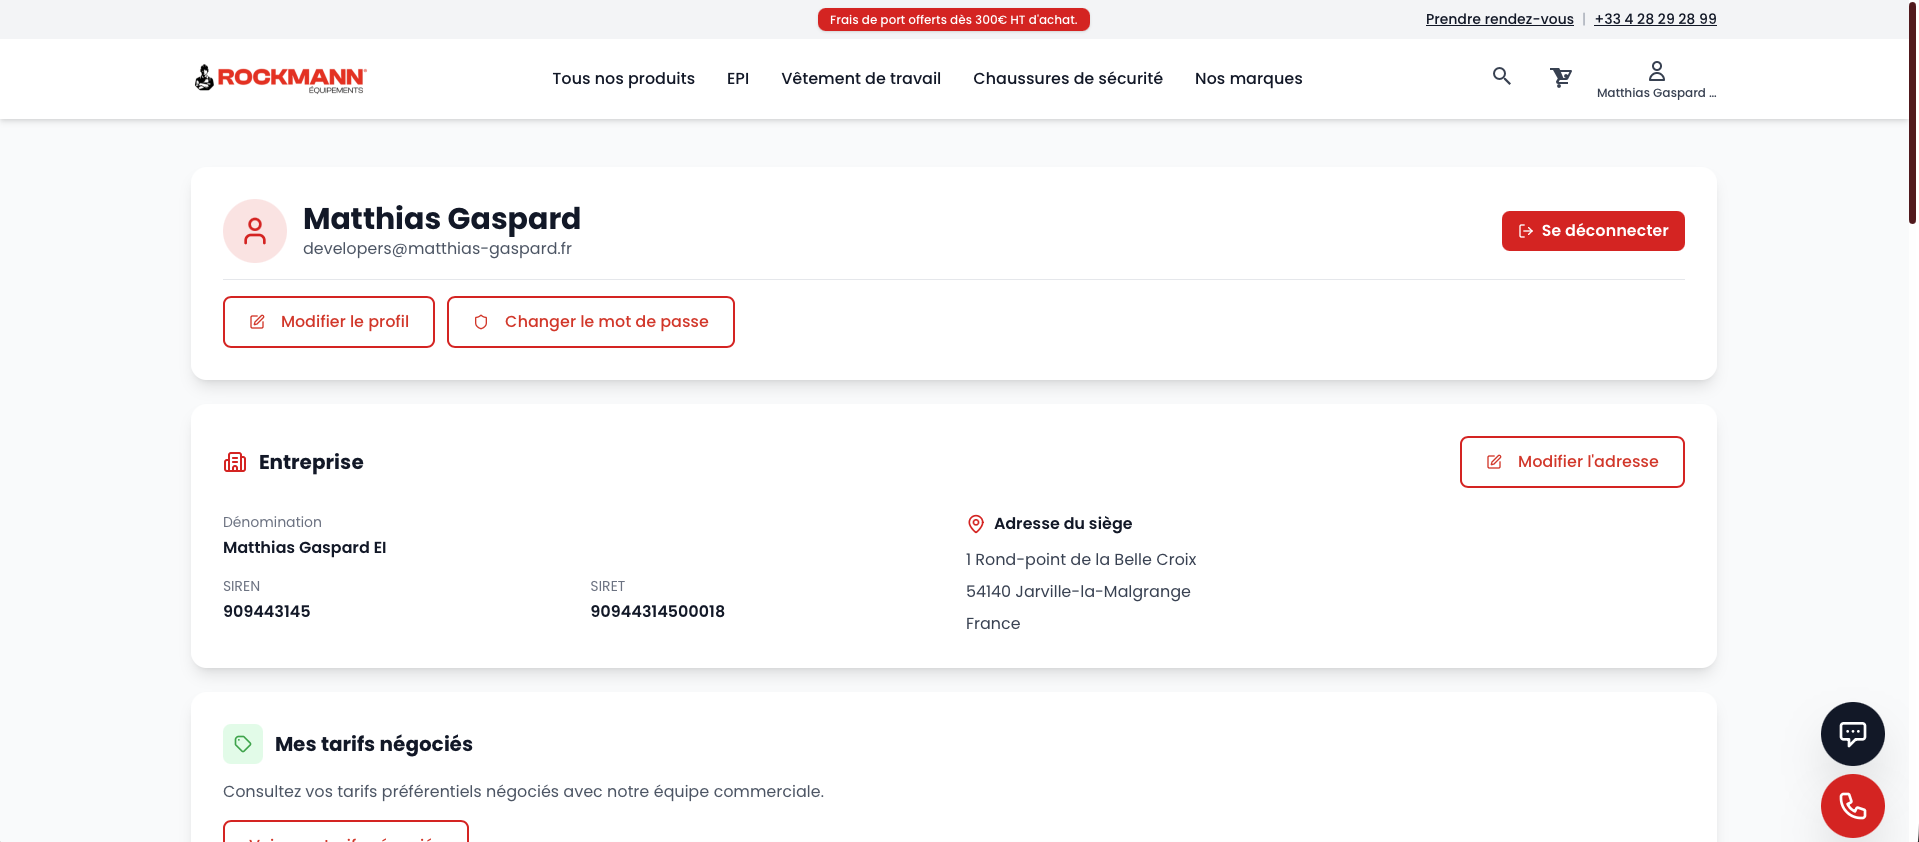Screen dimensions: 1919x842
Task: Open the search magnifier icon
Action: [x=1501, y=76]
